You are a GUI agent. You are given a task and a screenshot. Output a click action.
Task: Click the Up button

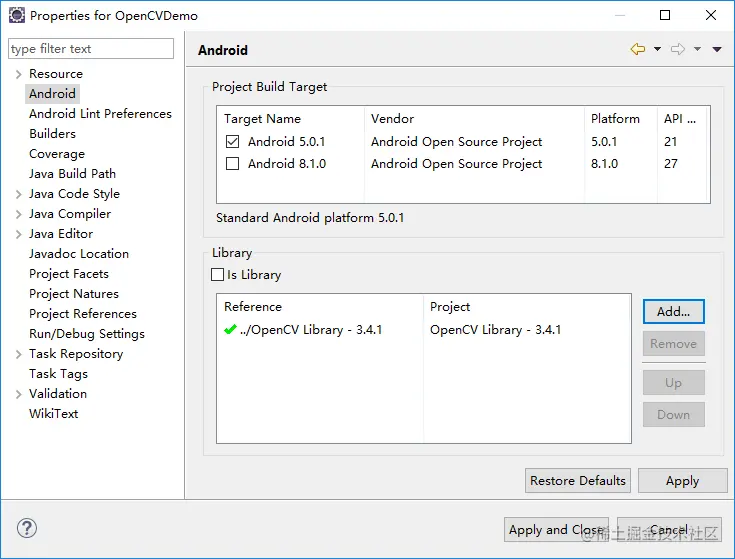point(674,383)
